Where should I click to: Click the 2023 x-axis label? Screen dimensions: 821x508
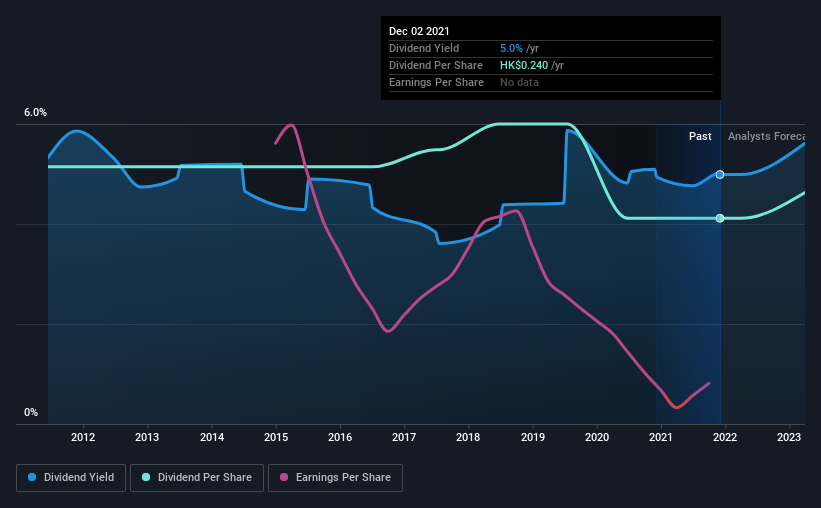[789, 437]
